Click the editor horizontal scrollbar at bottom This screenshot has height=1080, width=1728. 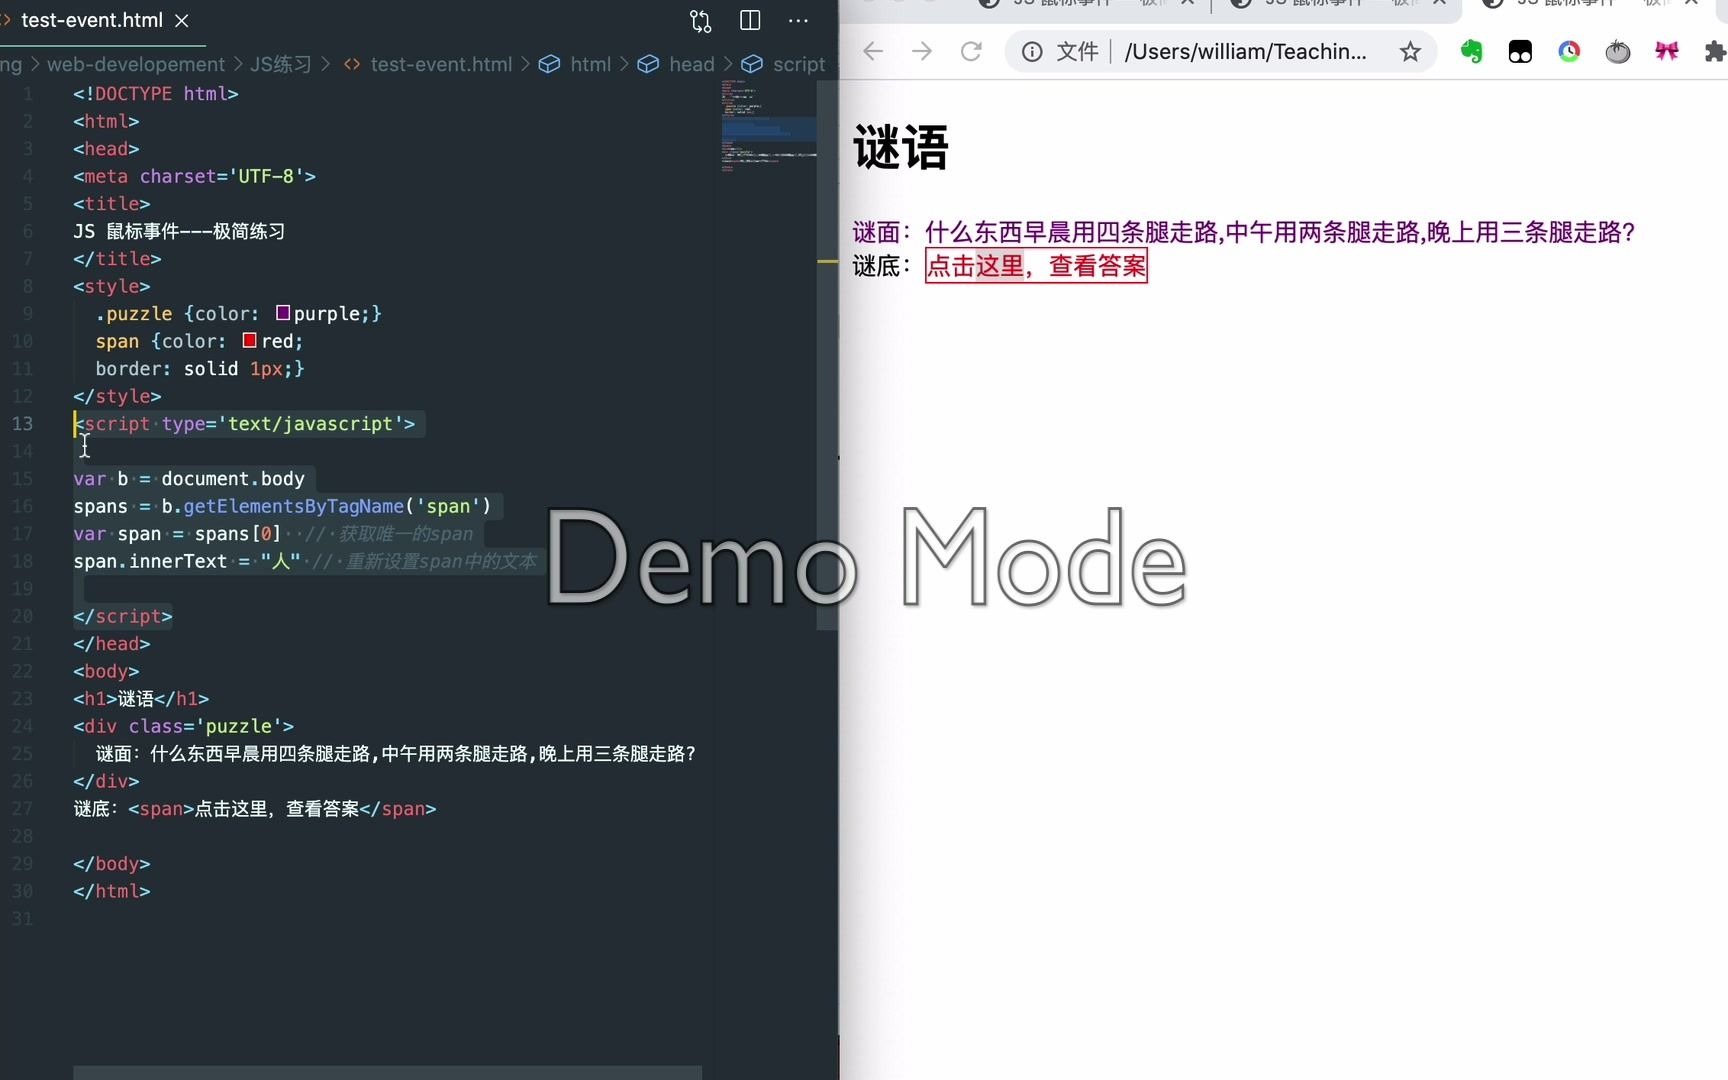click(387, 1072)
